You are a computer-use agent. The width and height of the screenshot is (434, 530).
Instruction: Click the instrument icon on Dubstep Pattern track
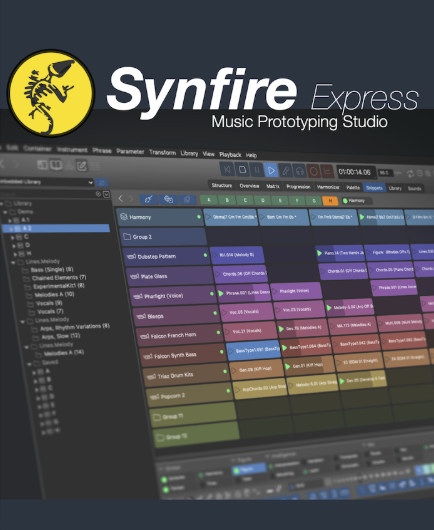tap(131, 257)
